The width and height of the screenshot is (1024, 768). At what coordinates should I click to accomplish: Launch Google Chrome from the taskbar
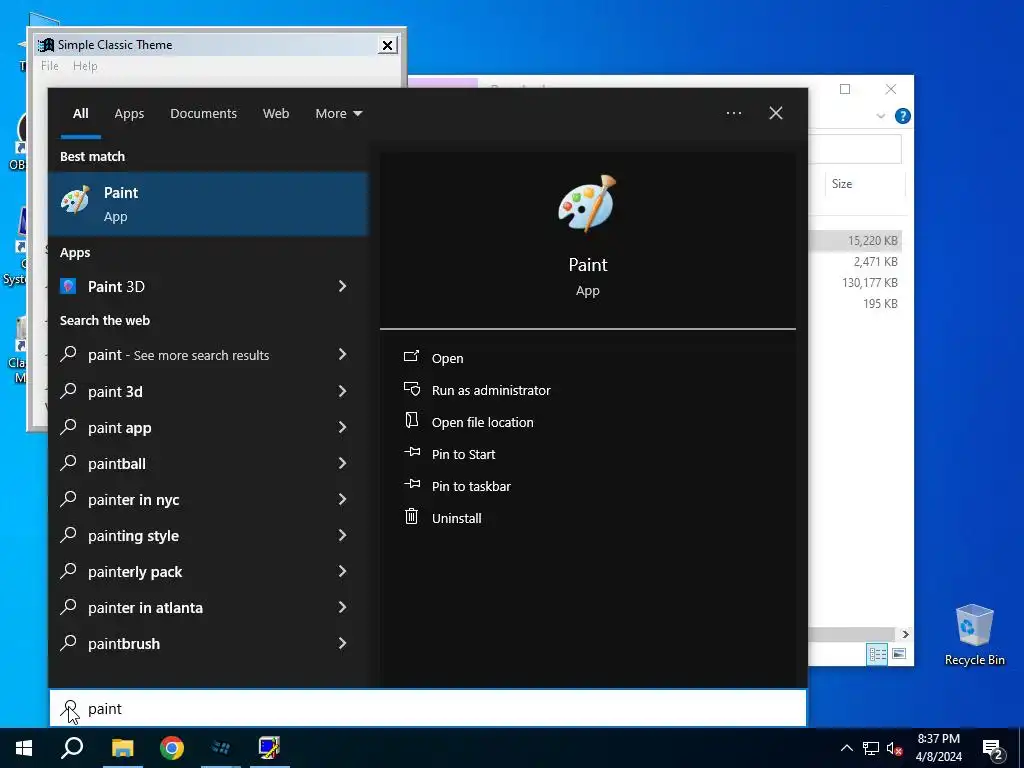coord(172,748)
